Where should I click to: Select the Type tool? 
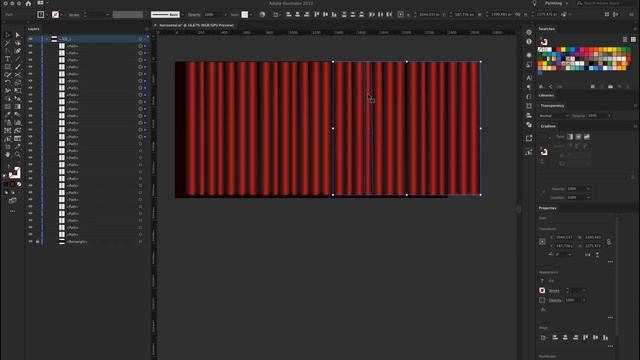pos(7,59)
